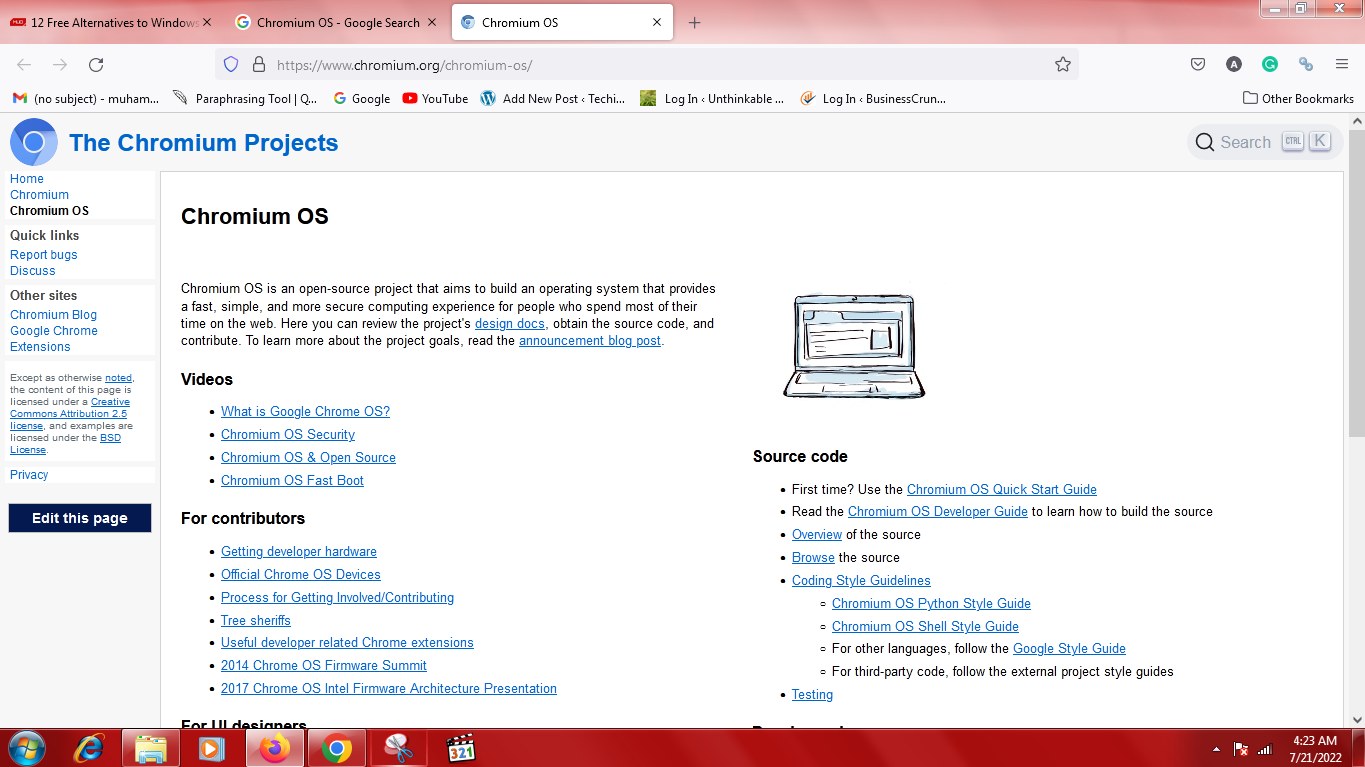Select the Chromium OS tab
Image resolution: width=1365 pixels, height=767 pixels.
pyautogui.click(x=562, y=22)
